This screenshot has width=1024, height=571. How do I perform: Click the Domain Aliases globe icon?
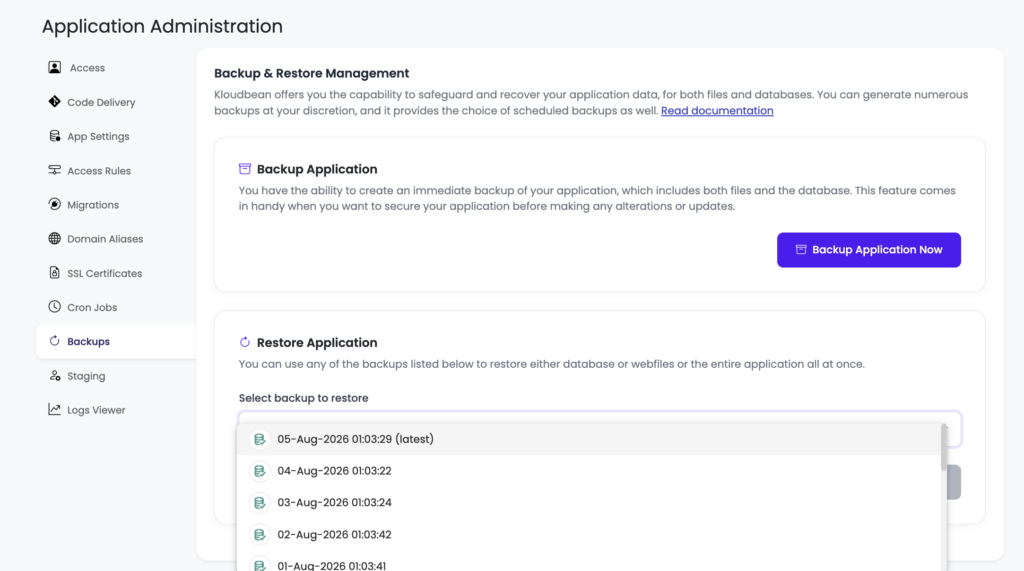pos(54,238)
